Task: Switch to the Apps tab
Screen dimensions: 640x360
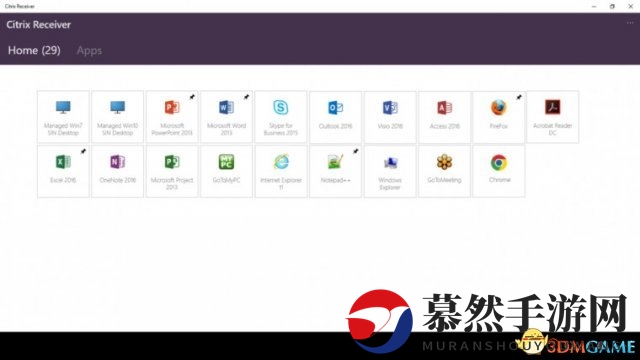Action: click(x=89, y=51)
